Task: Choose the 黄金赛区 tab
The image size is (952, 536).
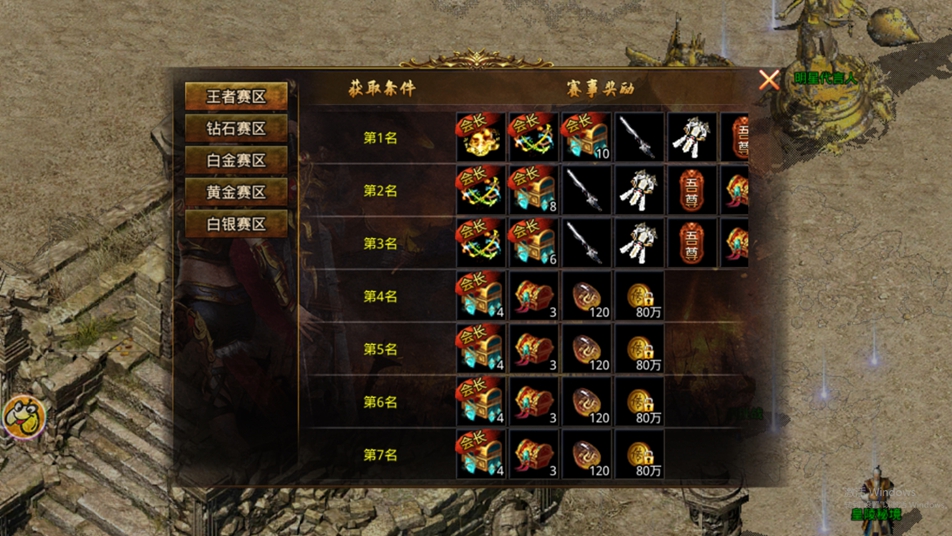Action: coord(236,192)
